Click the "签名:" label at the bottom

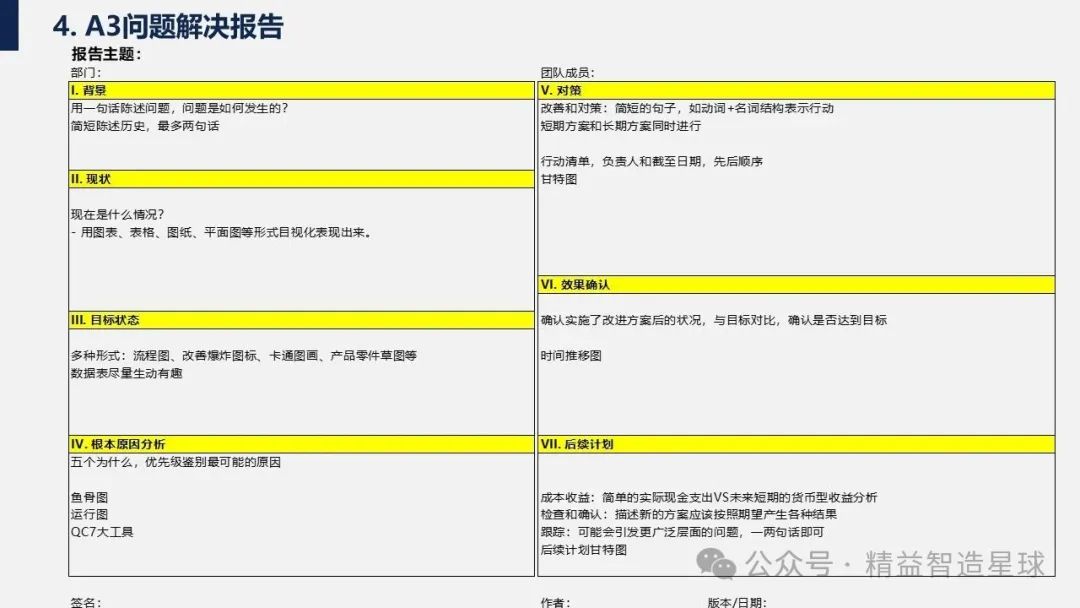[85, 602]
